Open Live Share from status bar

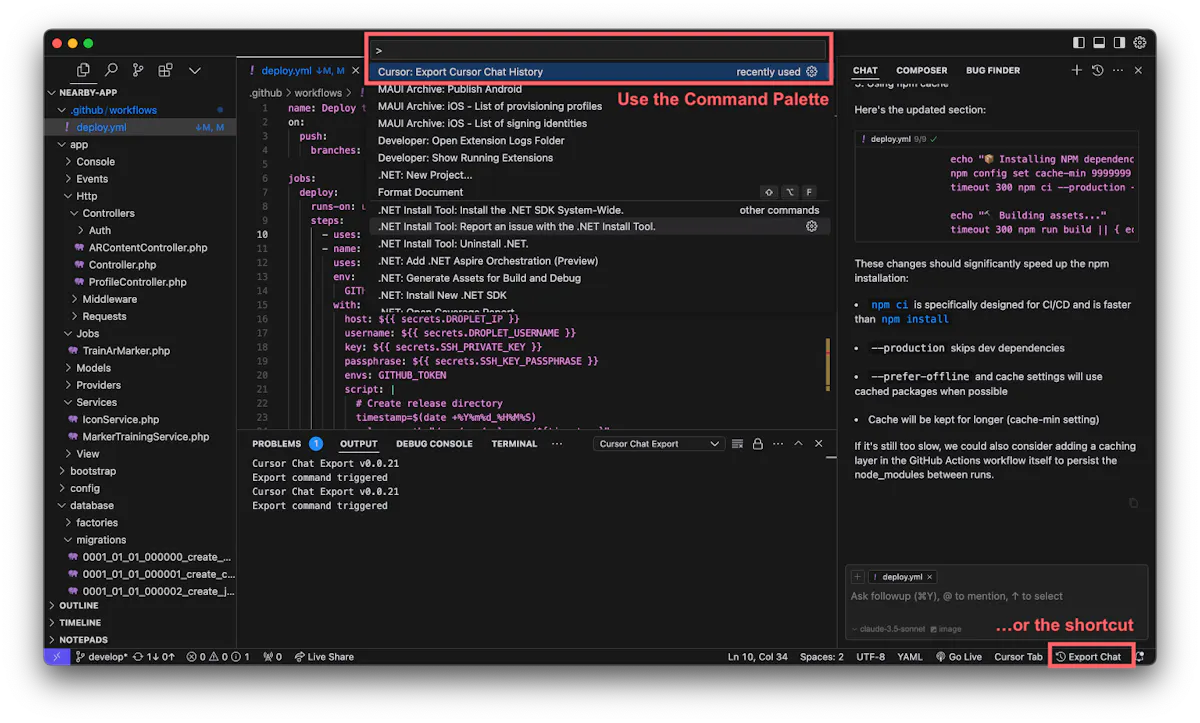click(324, 657)
